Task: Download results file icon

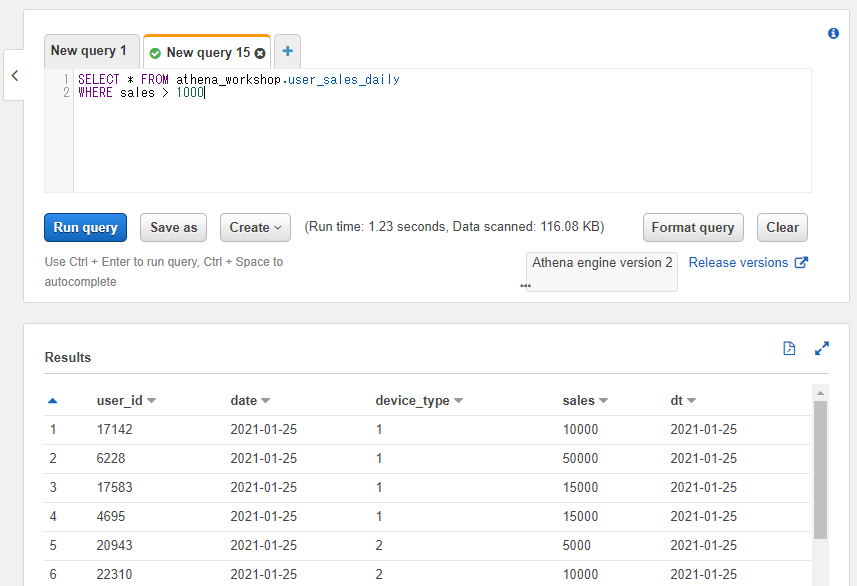Action: (x=789, y=348)
